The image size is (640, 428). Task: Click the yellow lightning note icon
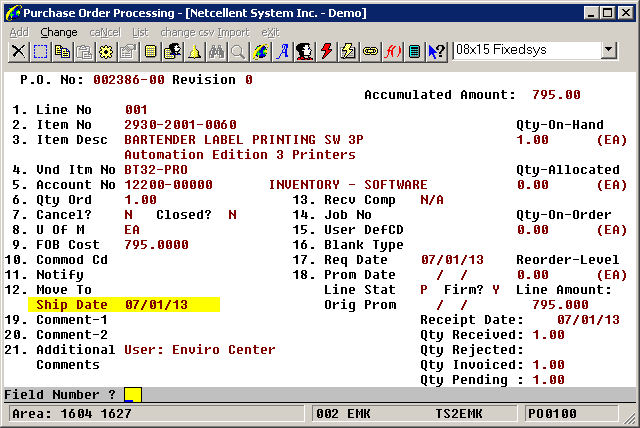tap(348, 52)
